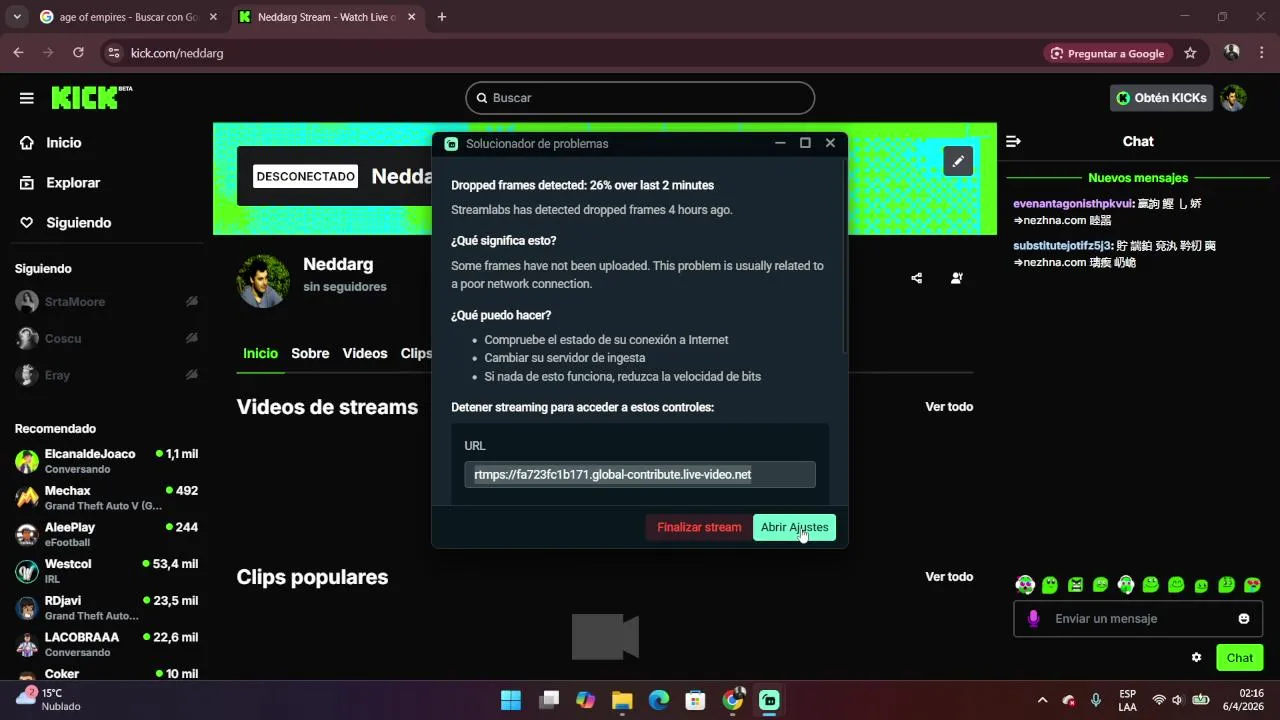Click Abrir Ajustes in the troubleshooter
Viewport: 1280px width, 720px height.
794,527
